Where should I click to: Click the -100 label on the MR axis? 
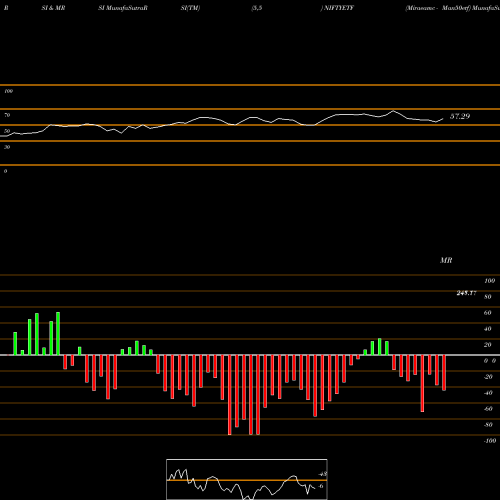coord(490,441)
